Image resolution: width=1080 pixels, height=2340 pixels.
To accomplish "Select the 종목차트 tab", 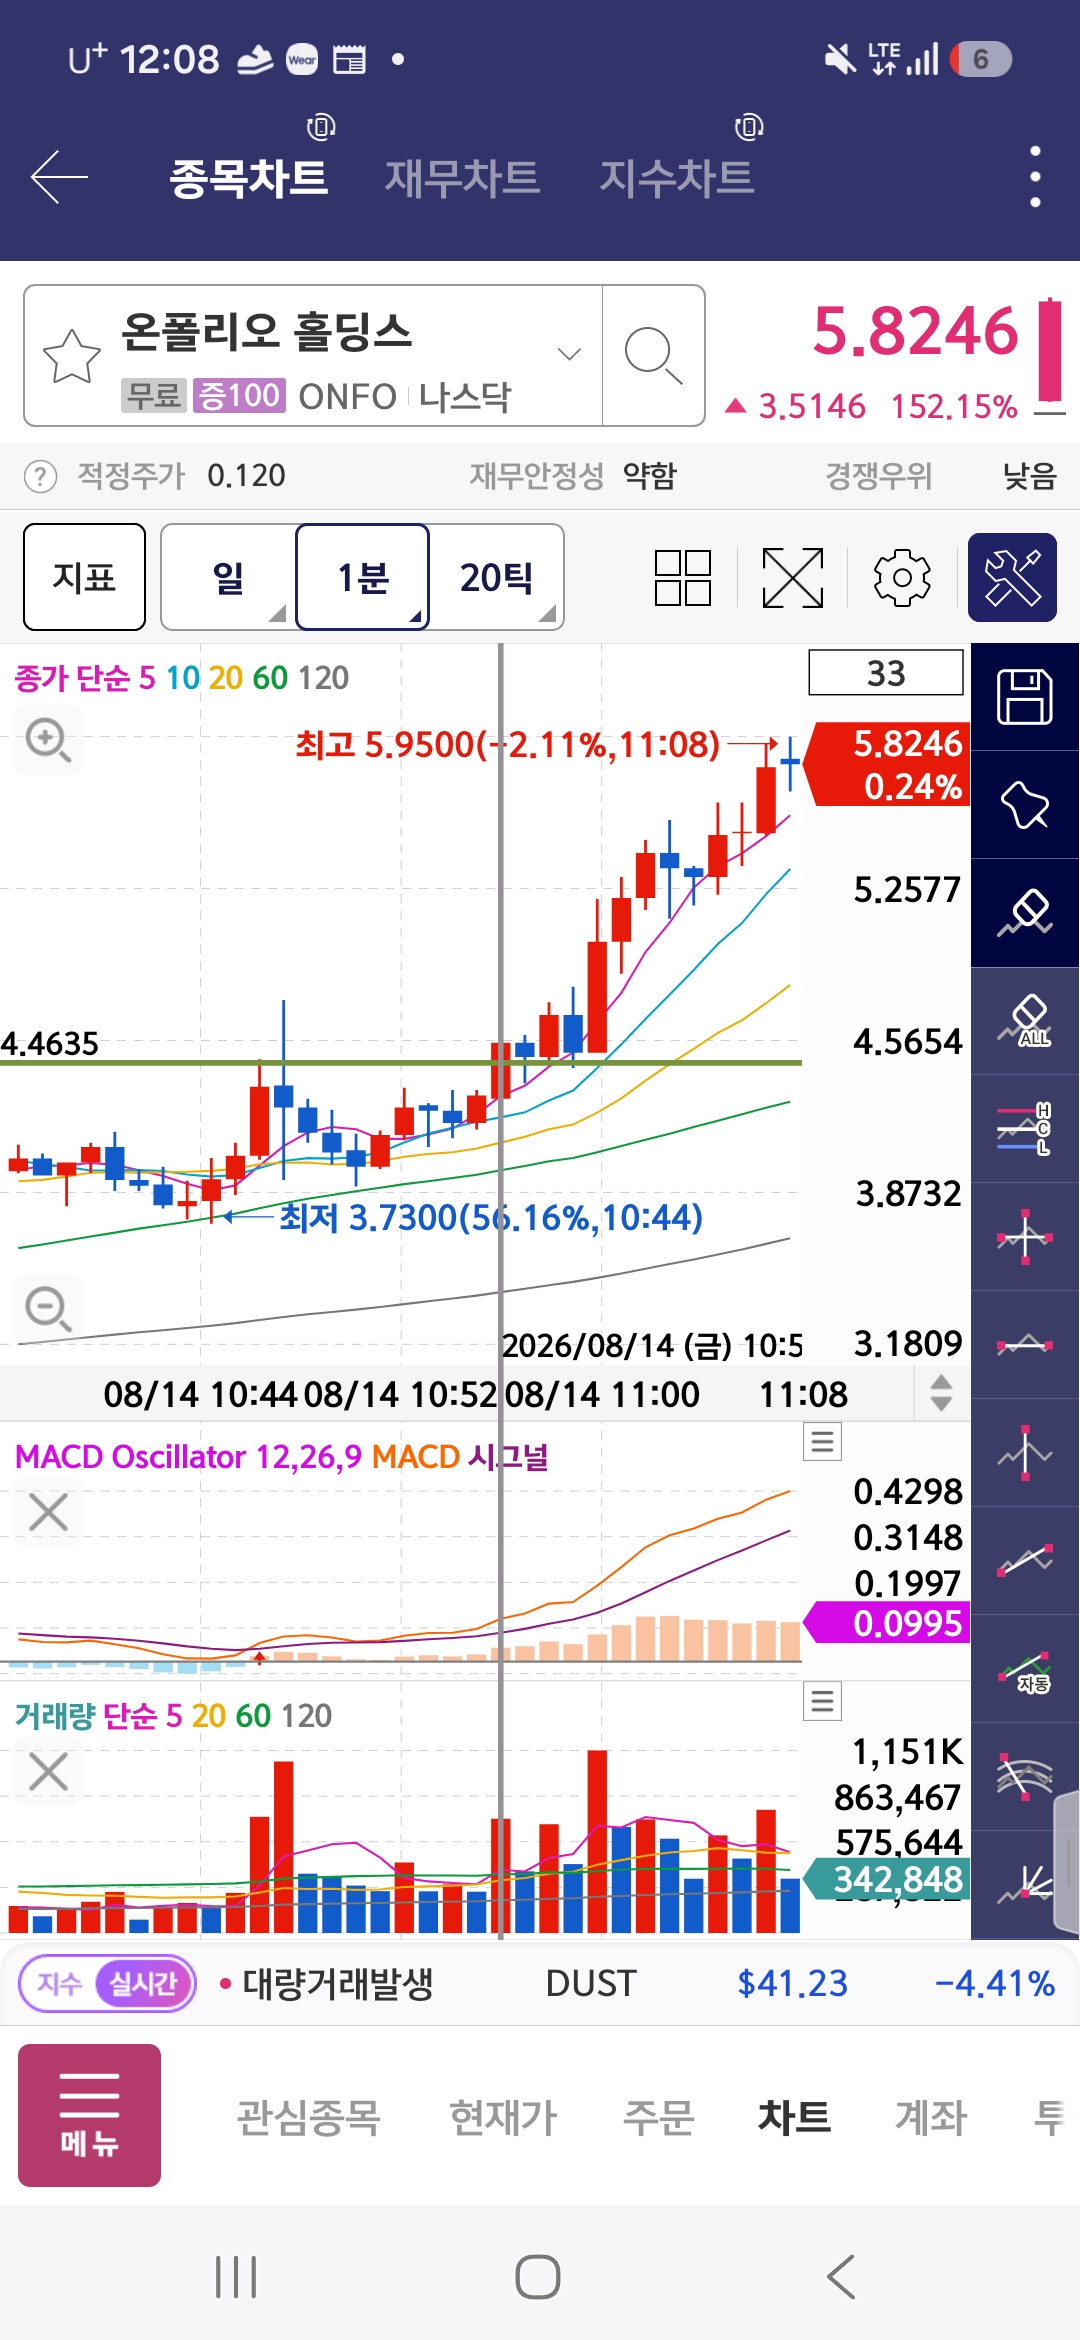I will (249, 178).
